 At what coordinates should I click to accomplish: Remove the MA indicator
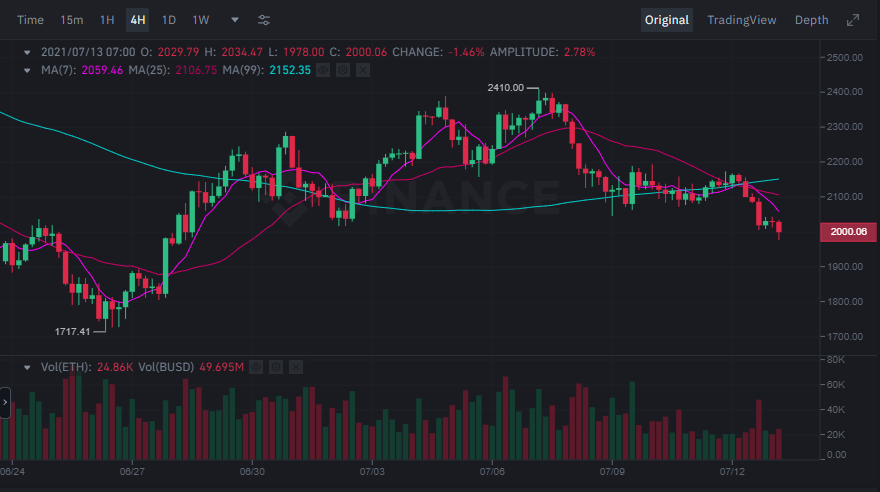pyautogui.click(x=362, y=70)
